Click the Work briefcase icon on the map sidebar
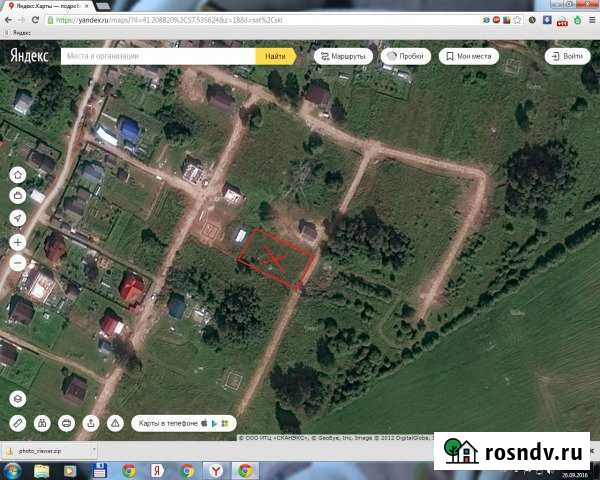The width and height of the screenshot is (600, 480). click(18, 196)
